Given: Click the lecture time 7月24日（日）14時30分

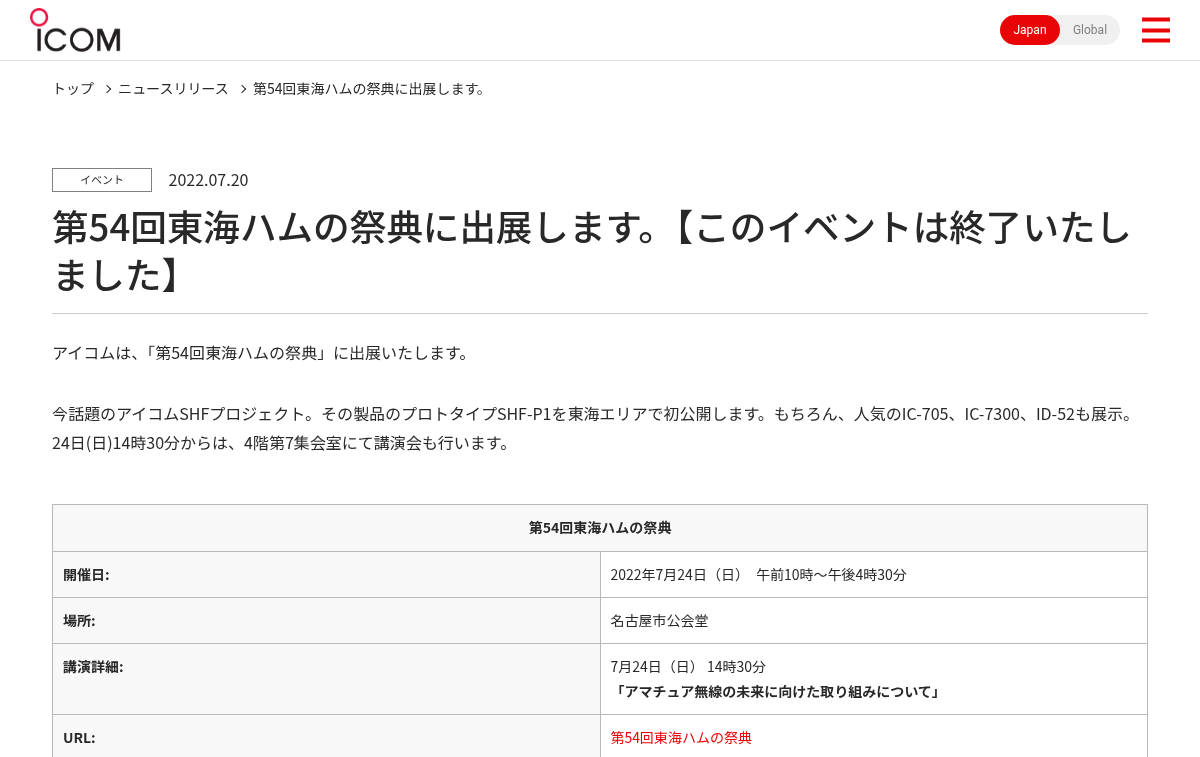Looking at the screenshot, I should coord(688,666).
